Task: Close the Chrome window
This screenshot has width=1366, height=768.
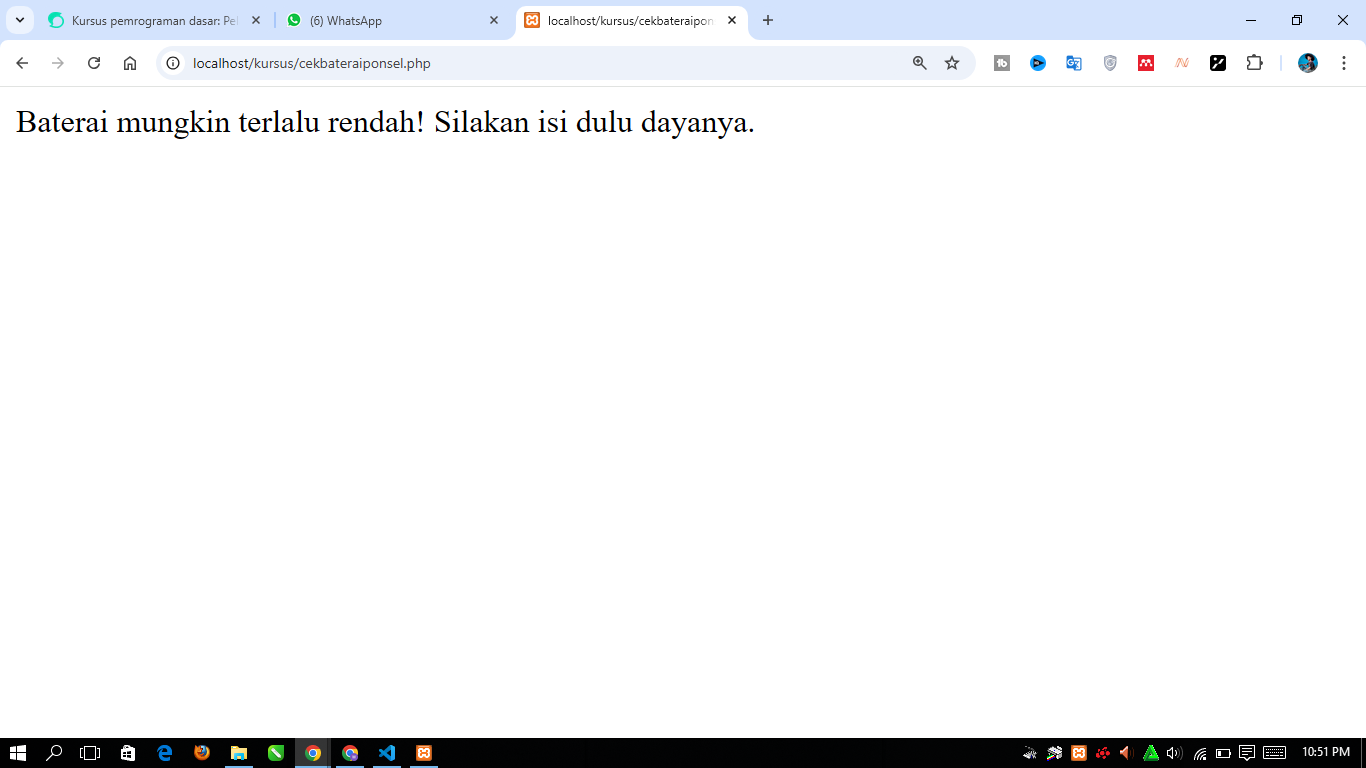Action: click(x=1343, y=20)
